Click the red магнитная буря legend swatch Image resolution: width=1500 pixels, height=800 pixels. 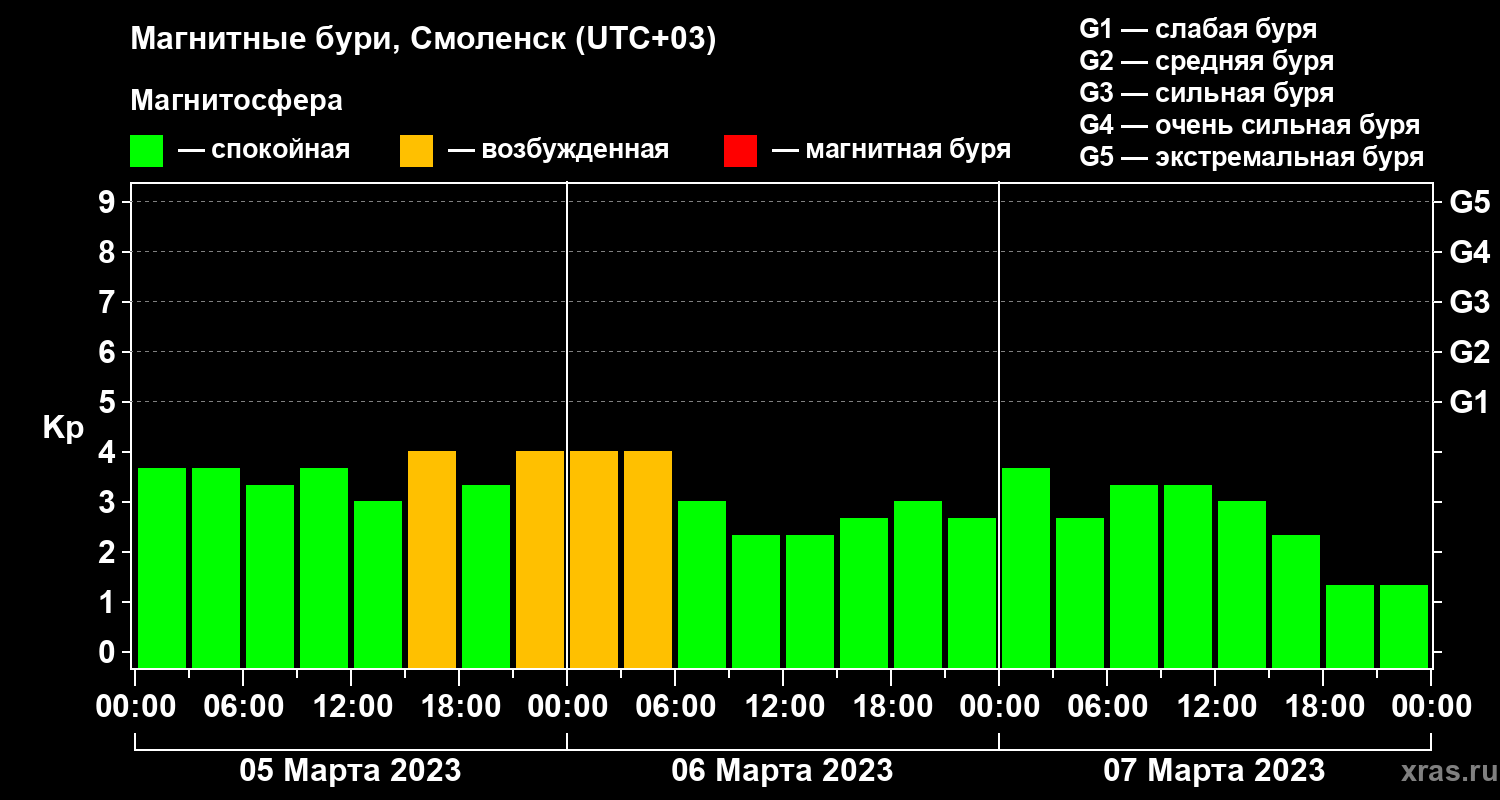click(x=740, y=151)
